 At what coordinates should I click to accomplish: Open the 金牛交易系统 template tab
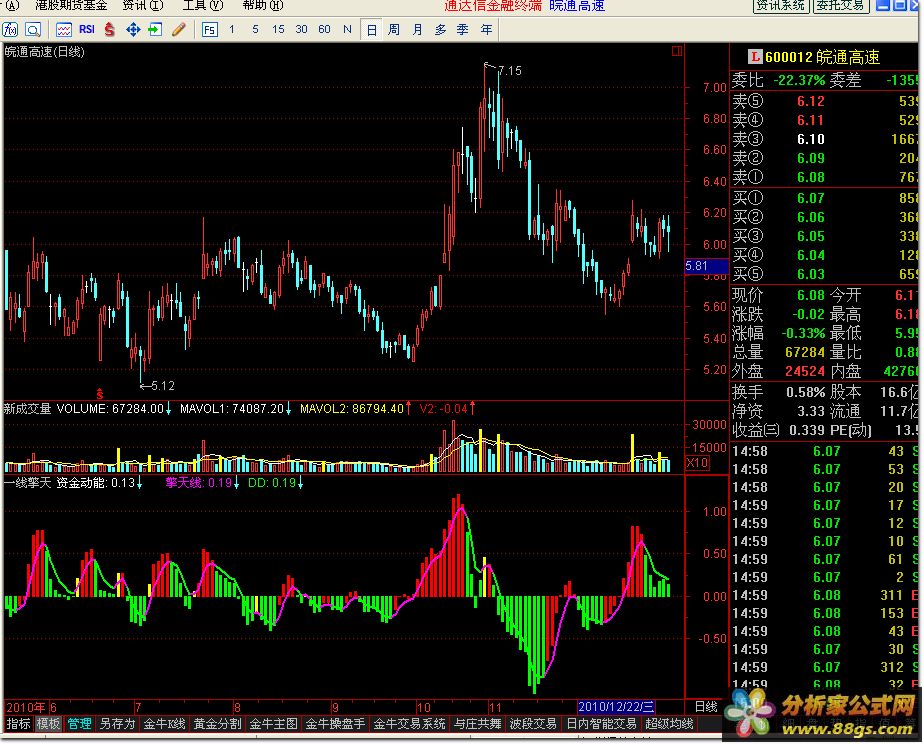[x=410, y=723]
